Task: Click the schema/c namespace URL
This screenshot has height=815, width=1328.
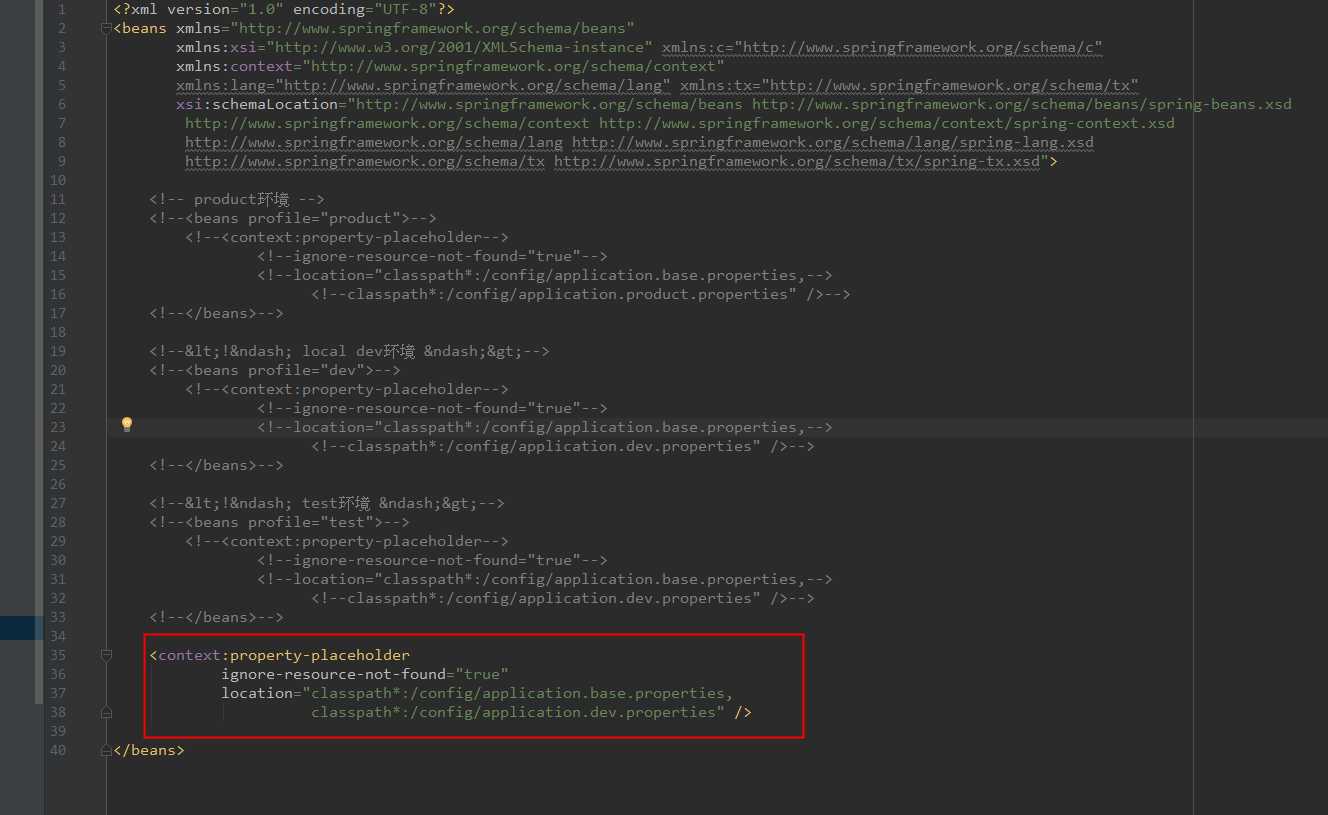Action: [x=919, y=47]
